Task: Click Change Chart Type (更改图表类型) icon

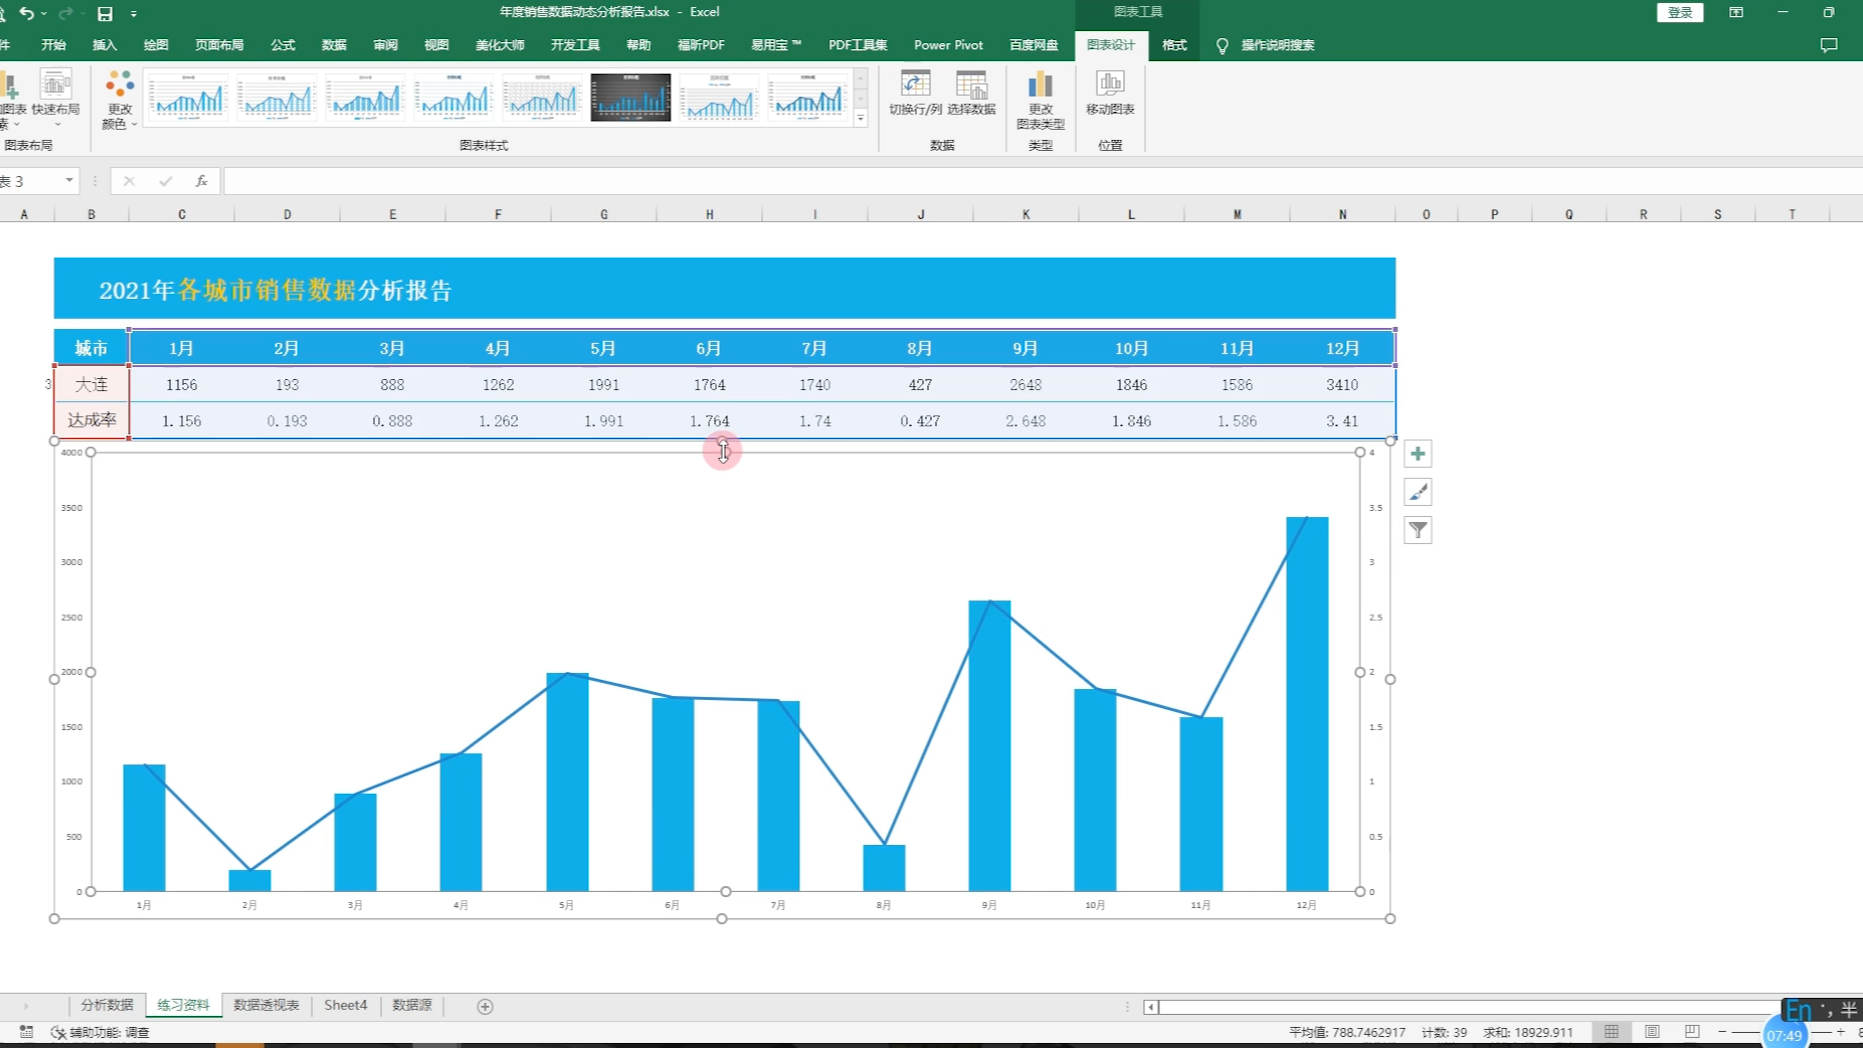Action: point(1040,100)
